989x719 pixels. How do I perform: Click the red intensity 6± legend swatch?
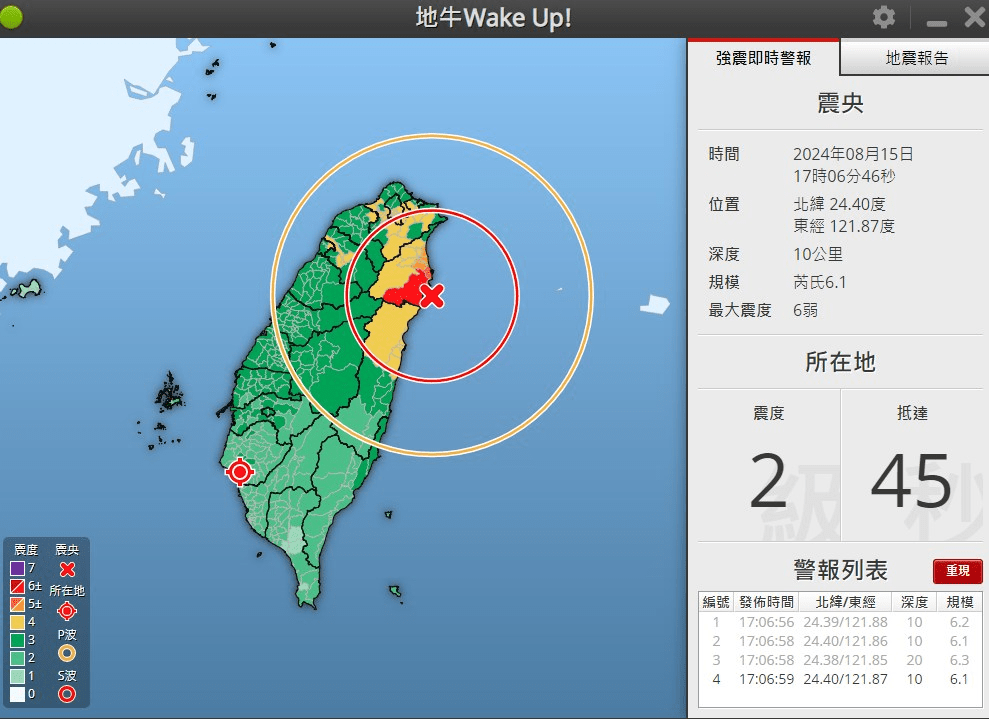click(x=18, y=586)
